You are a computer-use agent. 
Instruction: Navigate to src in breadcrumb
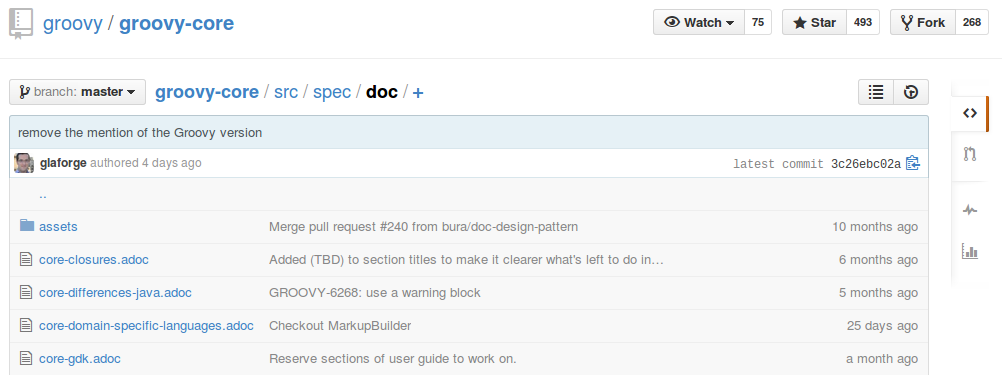click(x=286, y=92)
